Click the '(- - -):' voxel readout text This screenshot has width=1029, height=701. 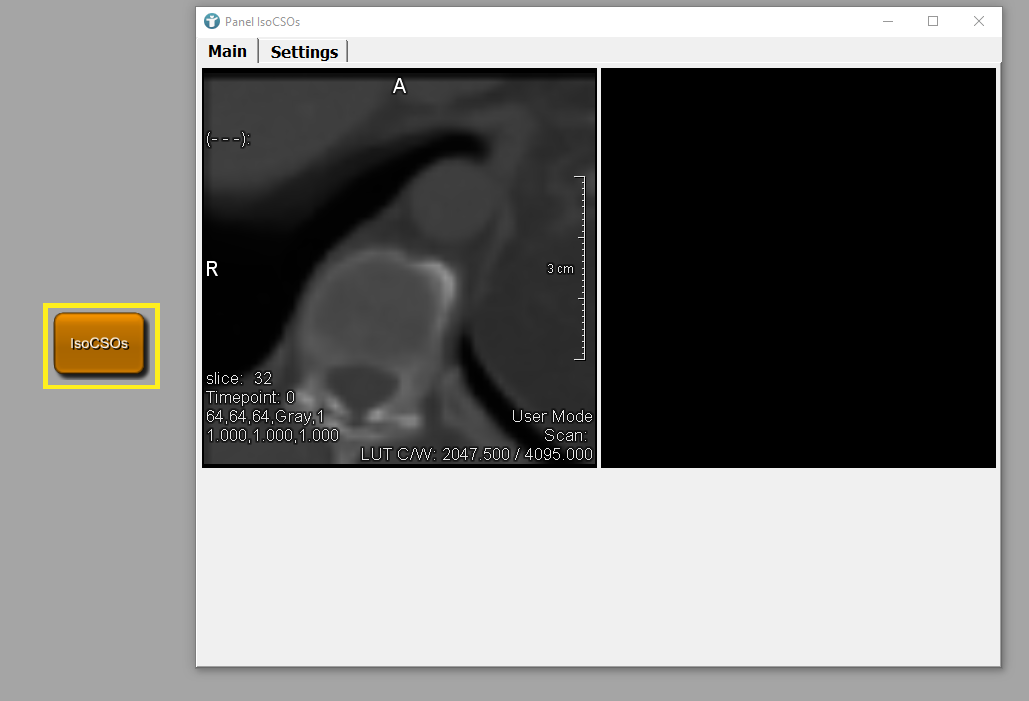click(228, 139)
